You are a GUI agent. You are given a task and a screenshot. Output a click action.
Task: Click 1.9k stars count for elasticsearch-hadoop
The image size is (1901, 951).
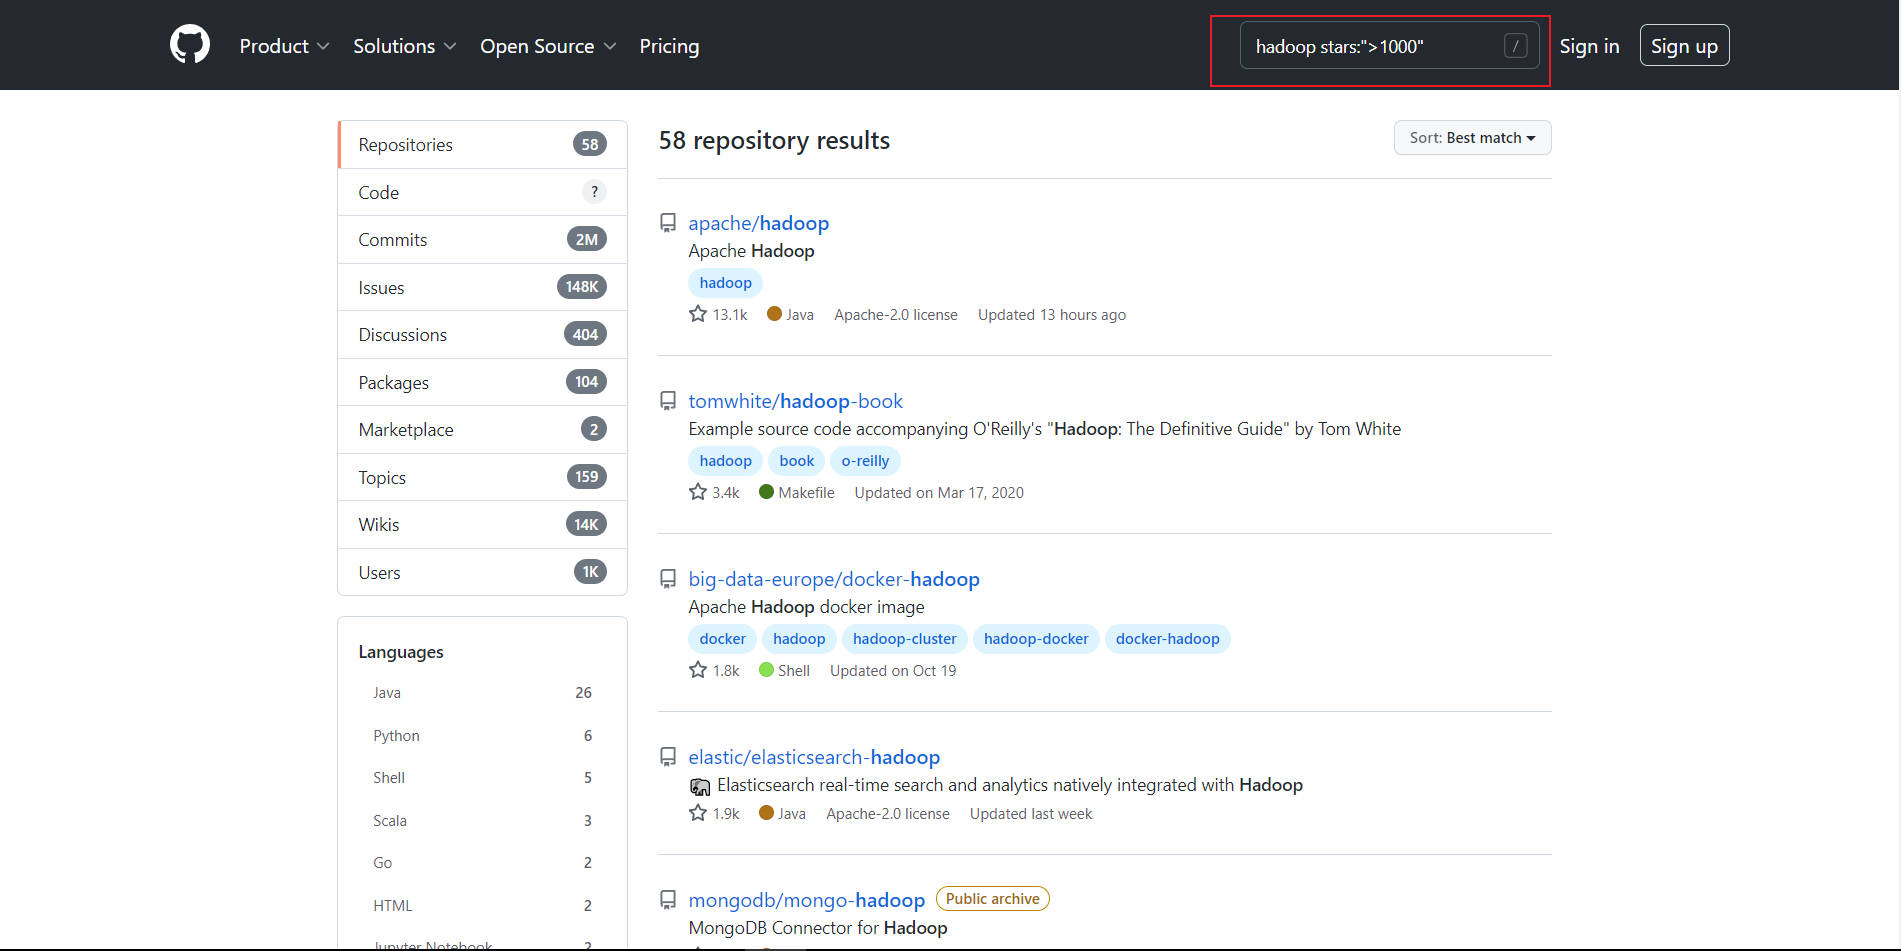click(726, 814)
